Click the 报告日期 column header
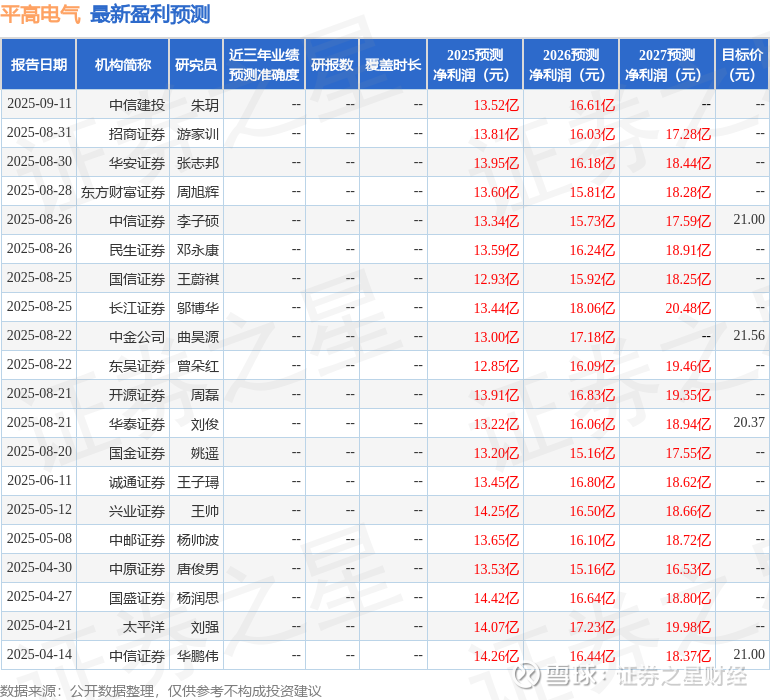Screen dimensions: 770x700 point(39,64)
